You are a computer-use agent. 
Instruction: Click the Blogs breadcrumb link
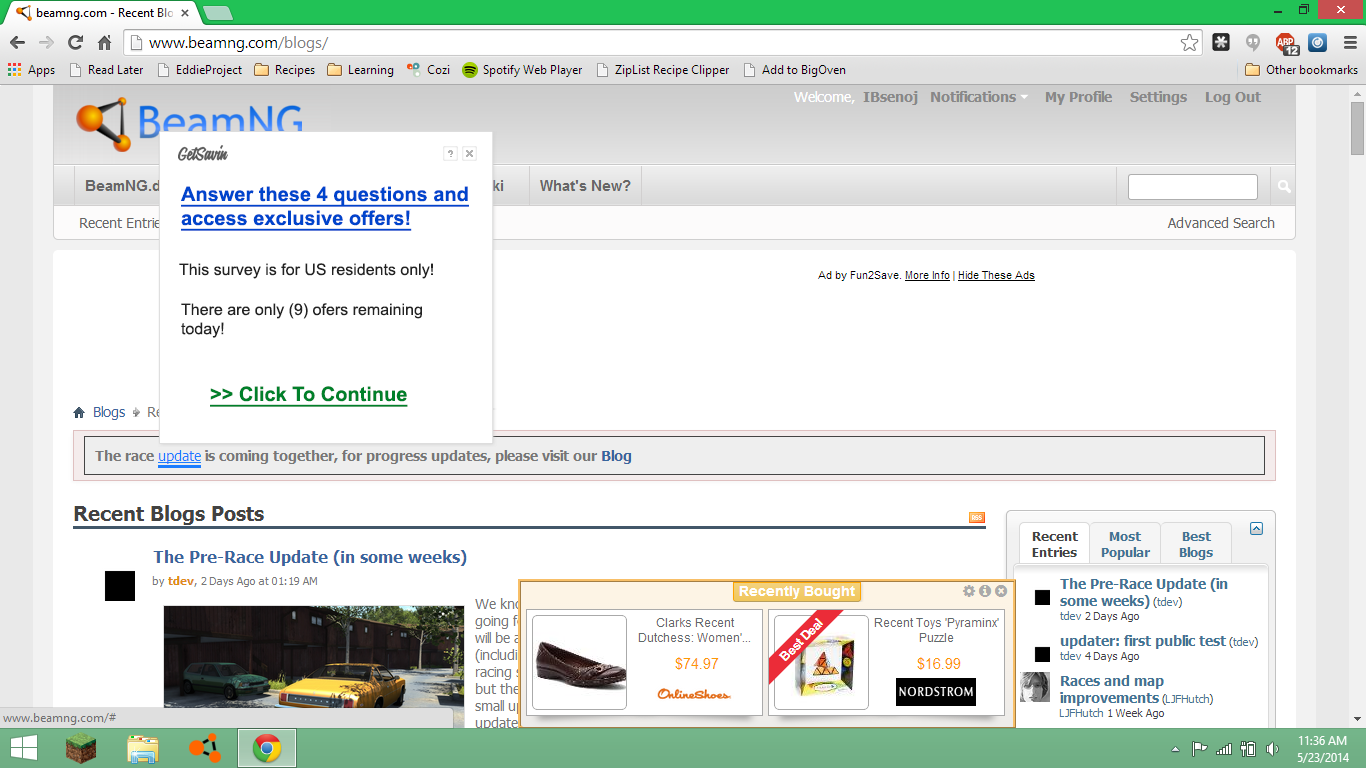[x=109, y=412]
